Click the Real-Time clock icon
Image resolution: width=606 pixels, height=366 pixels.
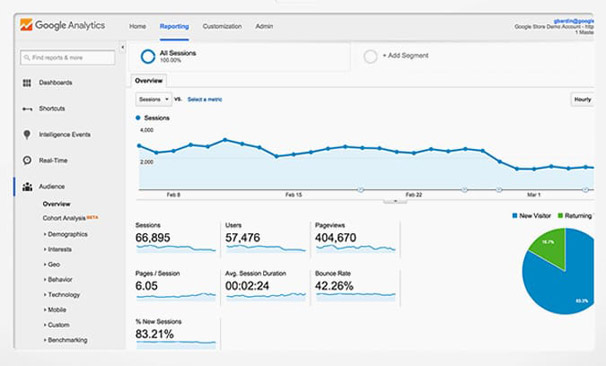click(27, 160)
